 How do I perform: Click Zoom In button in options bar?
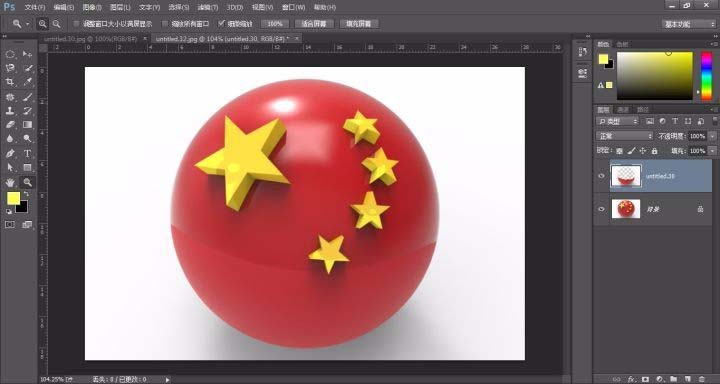[x=43, y=24]
